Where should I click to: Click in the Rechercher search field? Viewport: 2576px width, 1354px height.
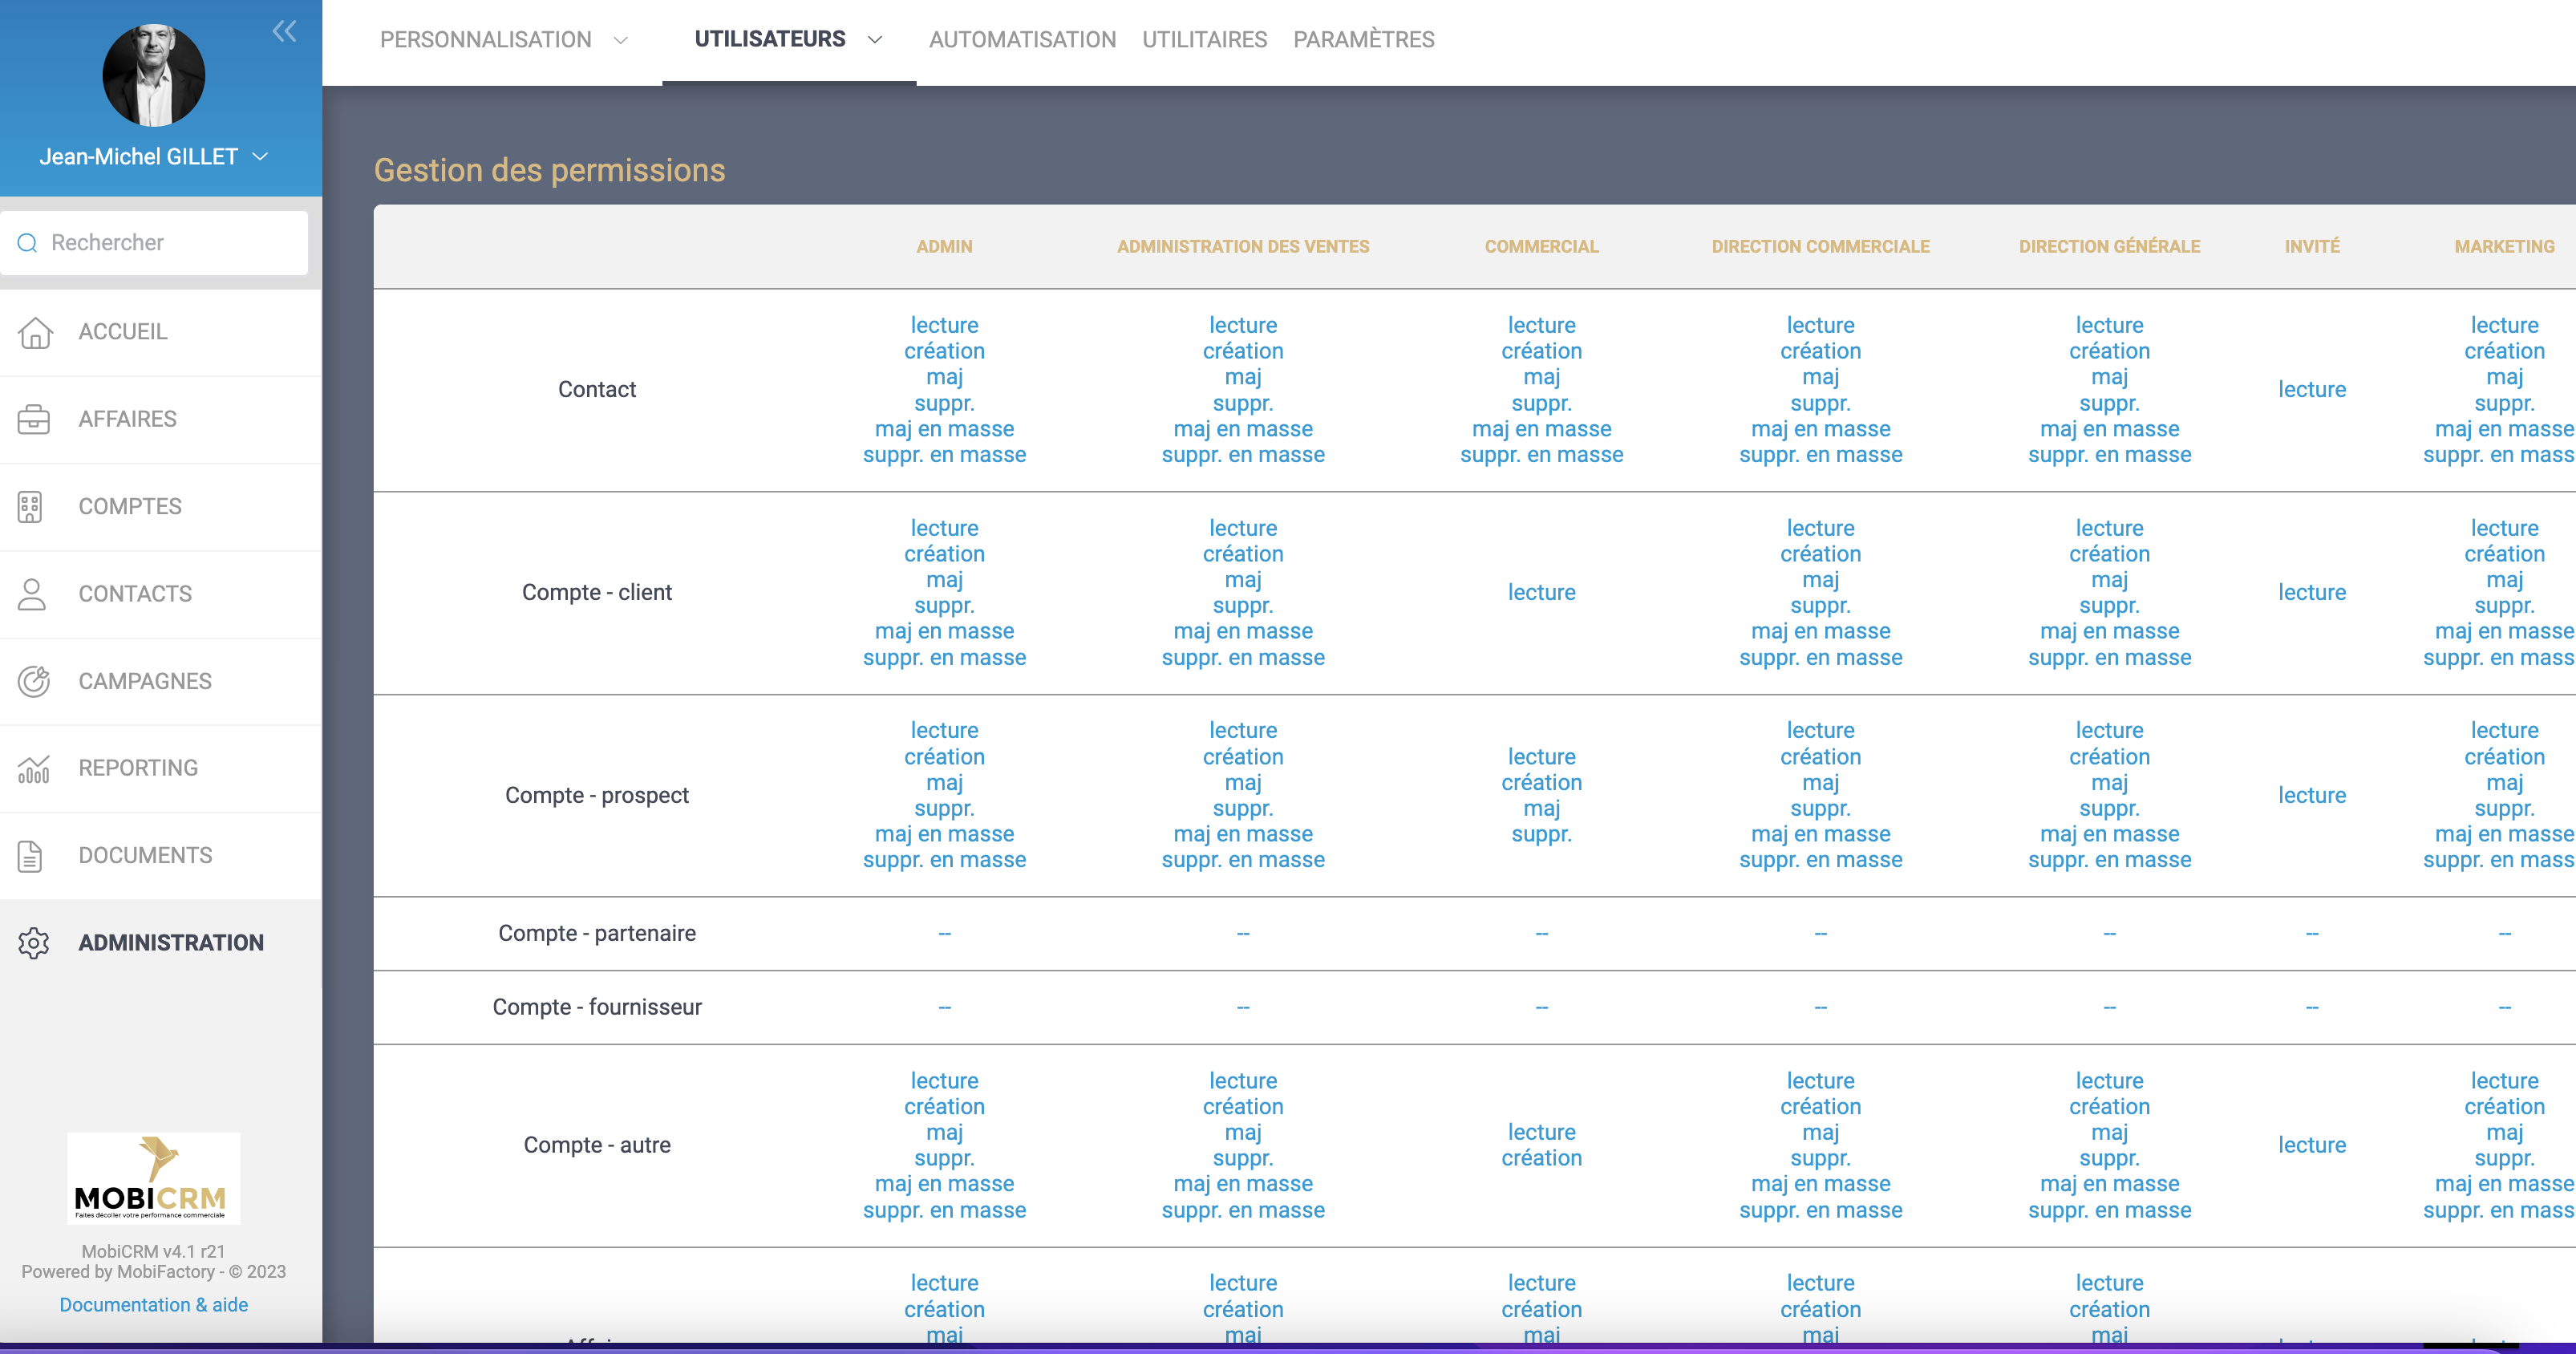(x=170, y=243)
